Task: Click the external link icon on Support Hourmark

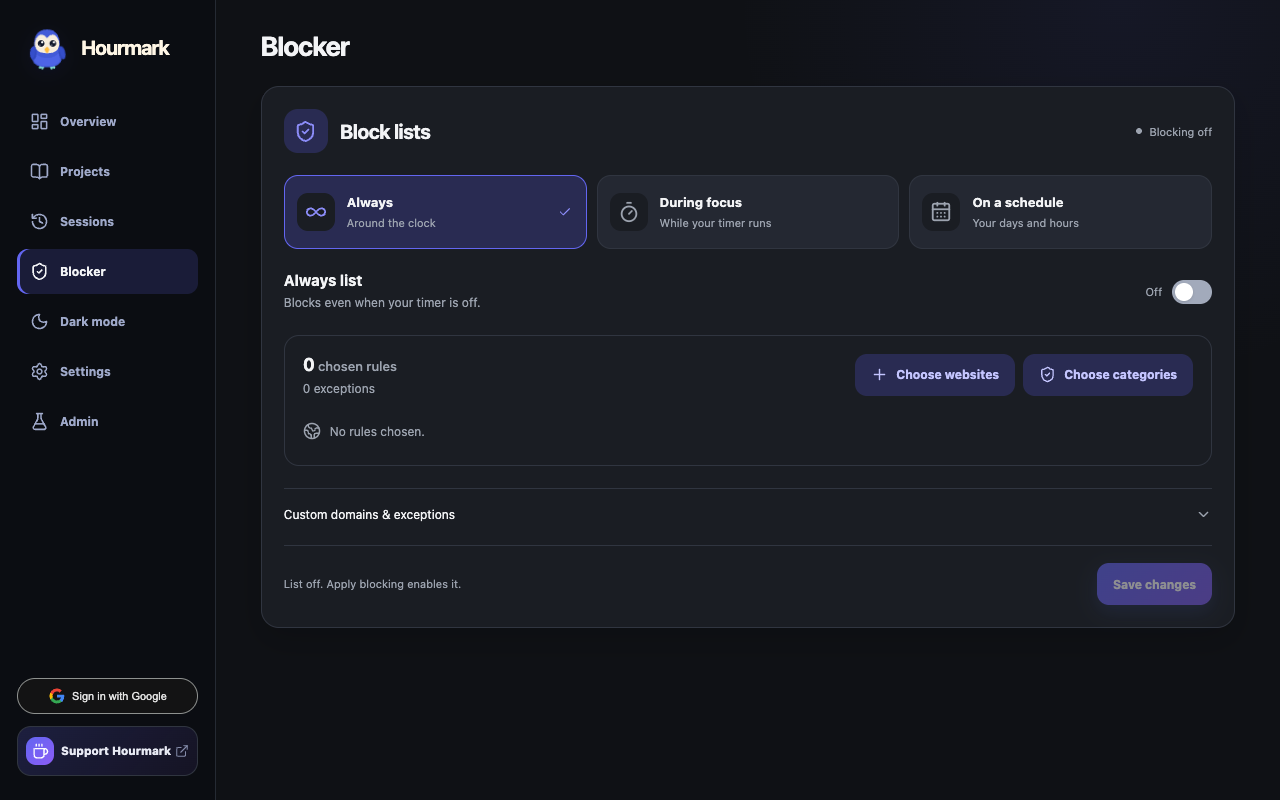Action: point(182,751)
